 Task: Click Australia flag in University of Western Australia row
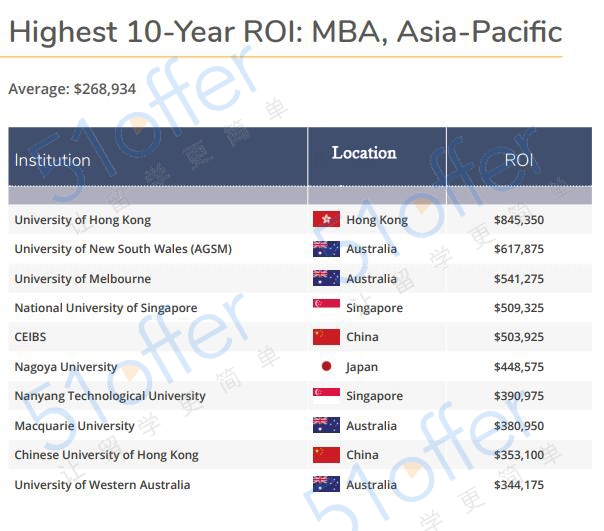coord(326,485)
